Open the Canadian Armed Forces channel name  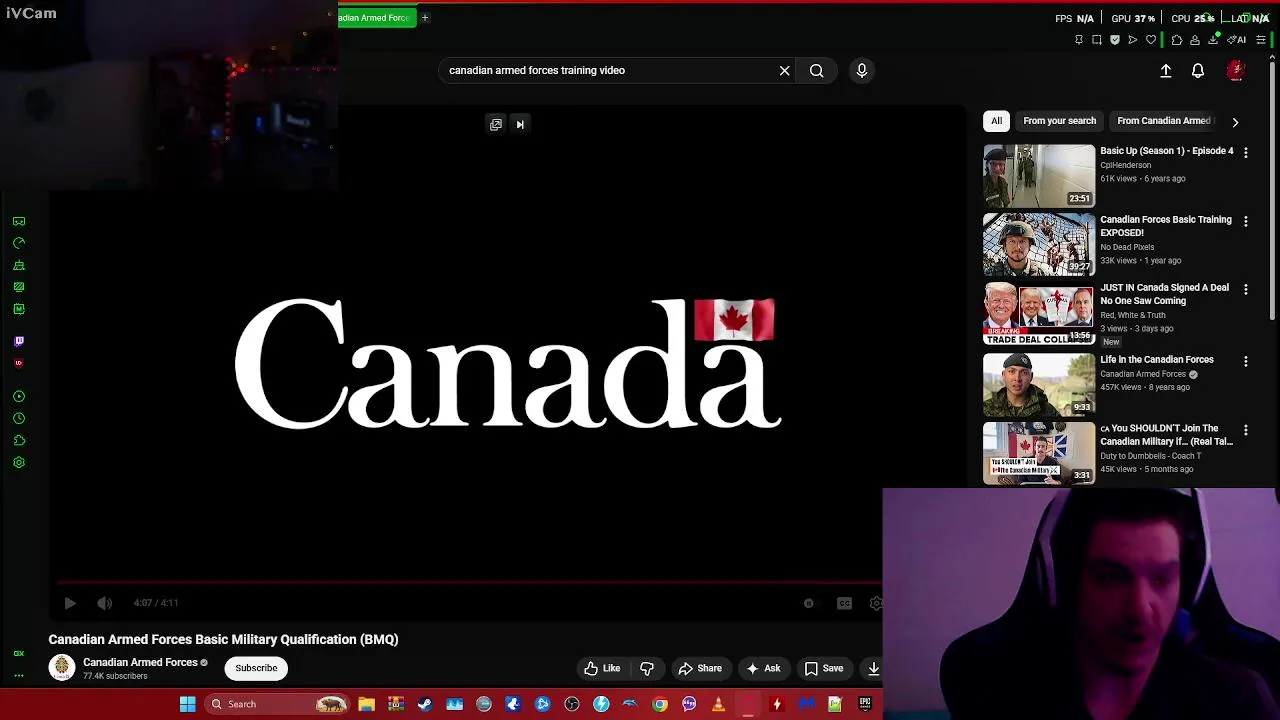pos(140,662)
